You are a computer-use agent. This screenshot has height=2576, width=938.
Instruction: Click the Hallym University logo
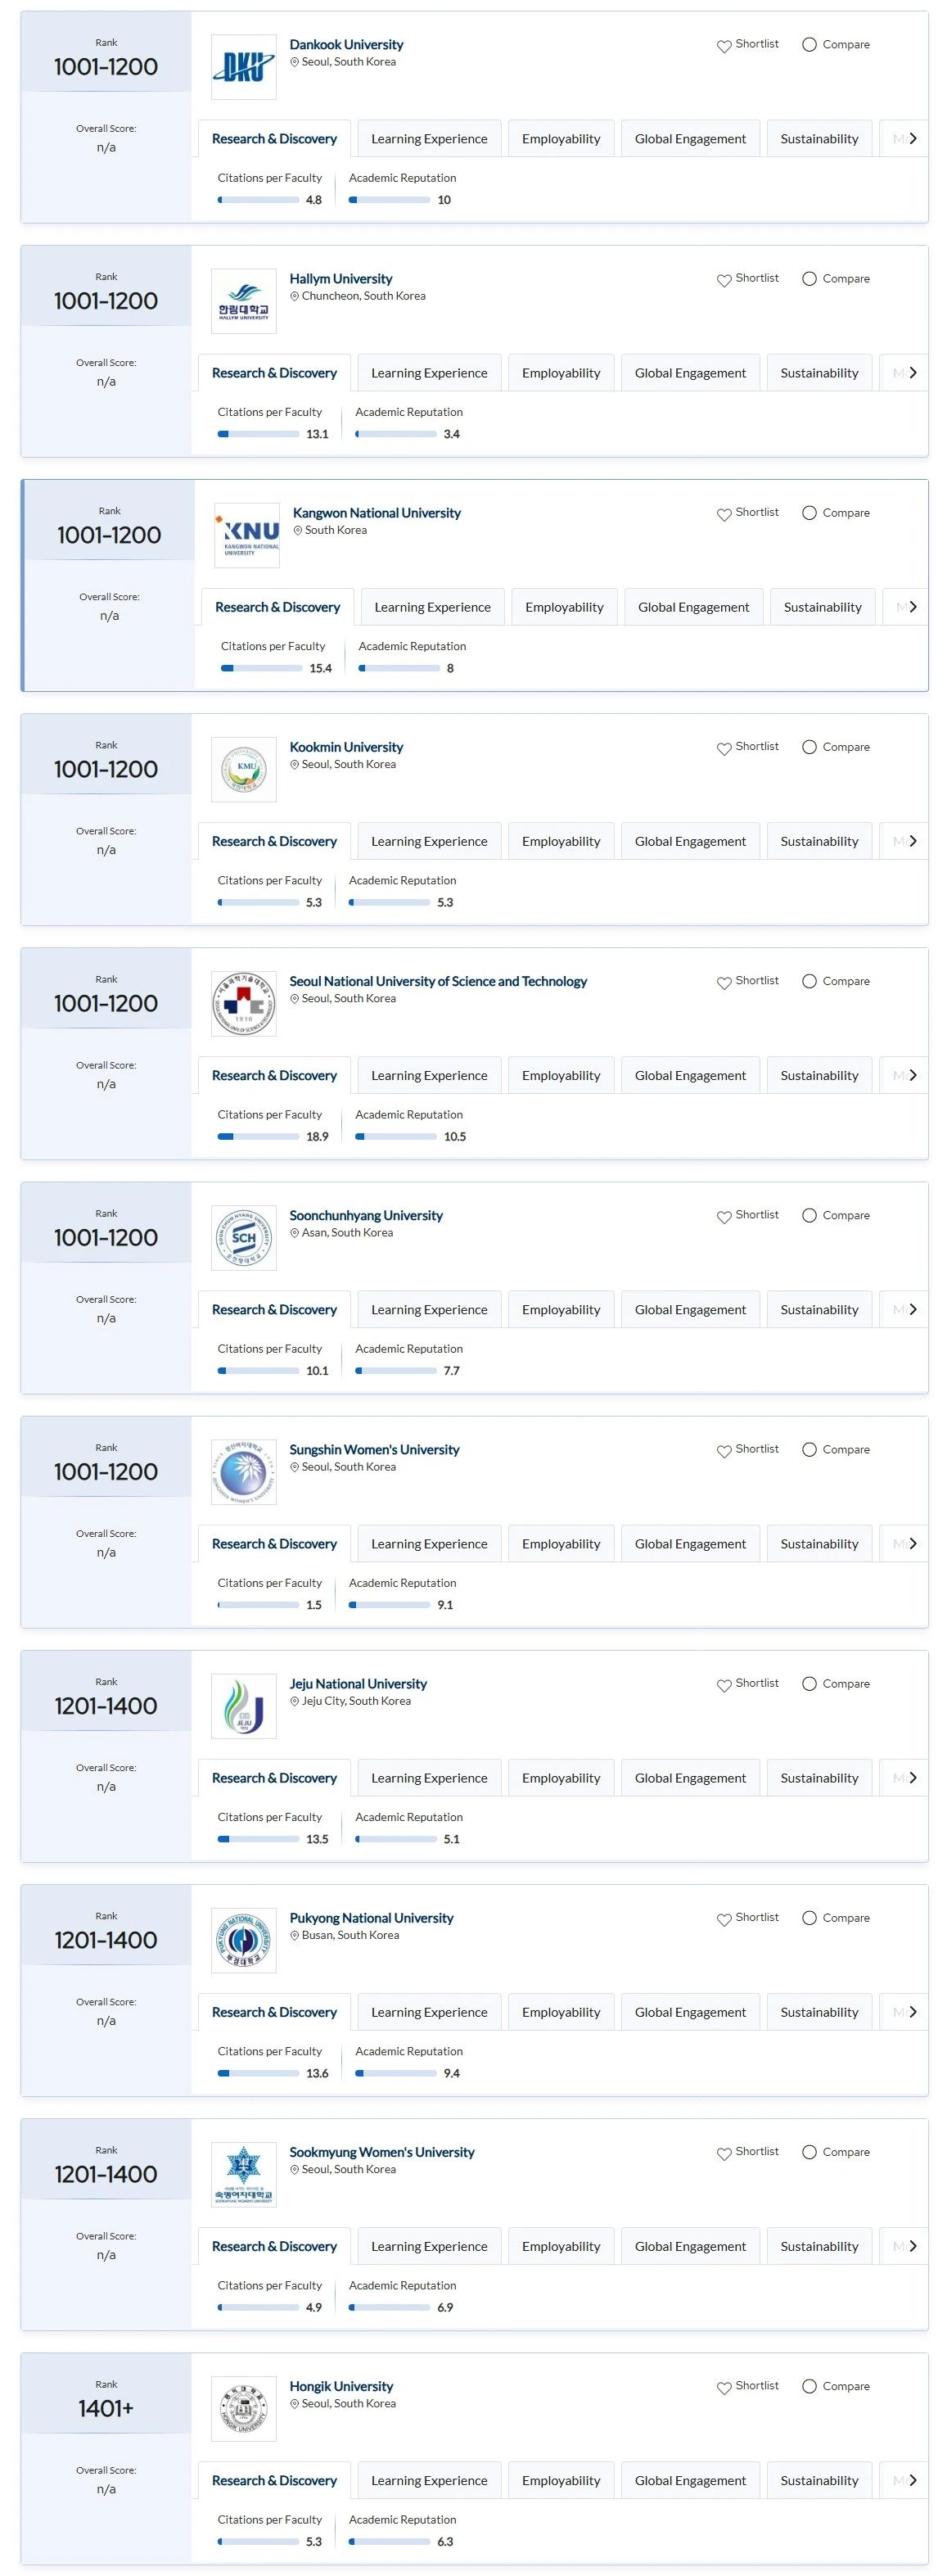(x=243, y=301)
